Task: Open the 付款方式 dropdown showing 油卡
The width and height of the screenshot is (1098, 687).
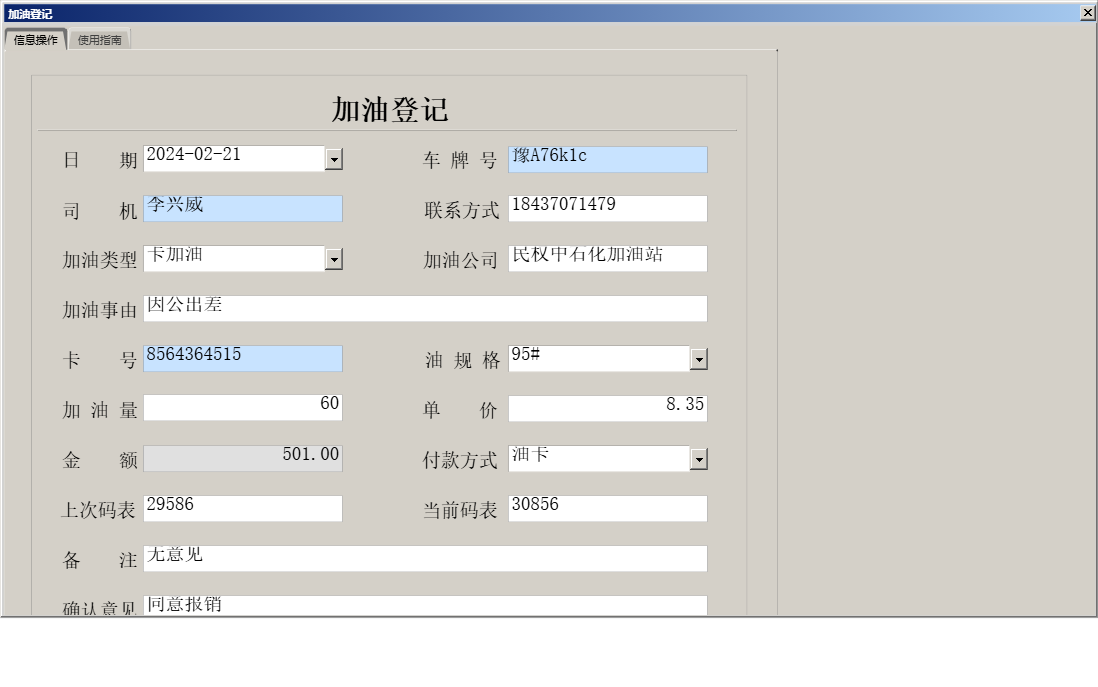Action: pyautogui.click(x=700, y=458)
